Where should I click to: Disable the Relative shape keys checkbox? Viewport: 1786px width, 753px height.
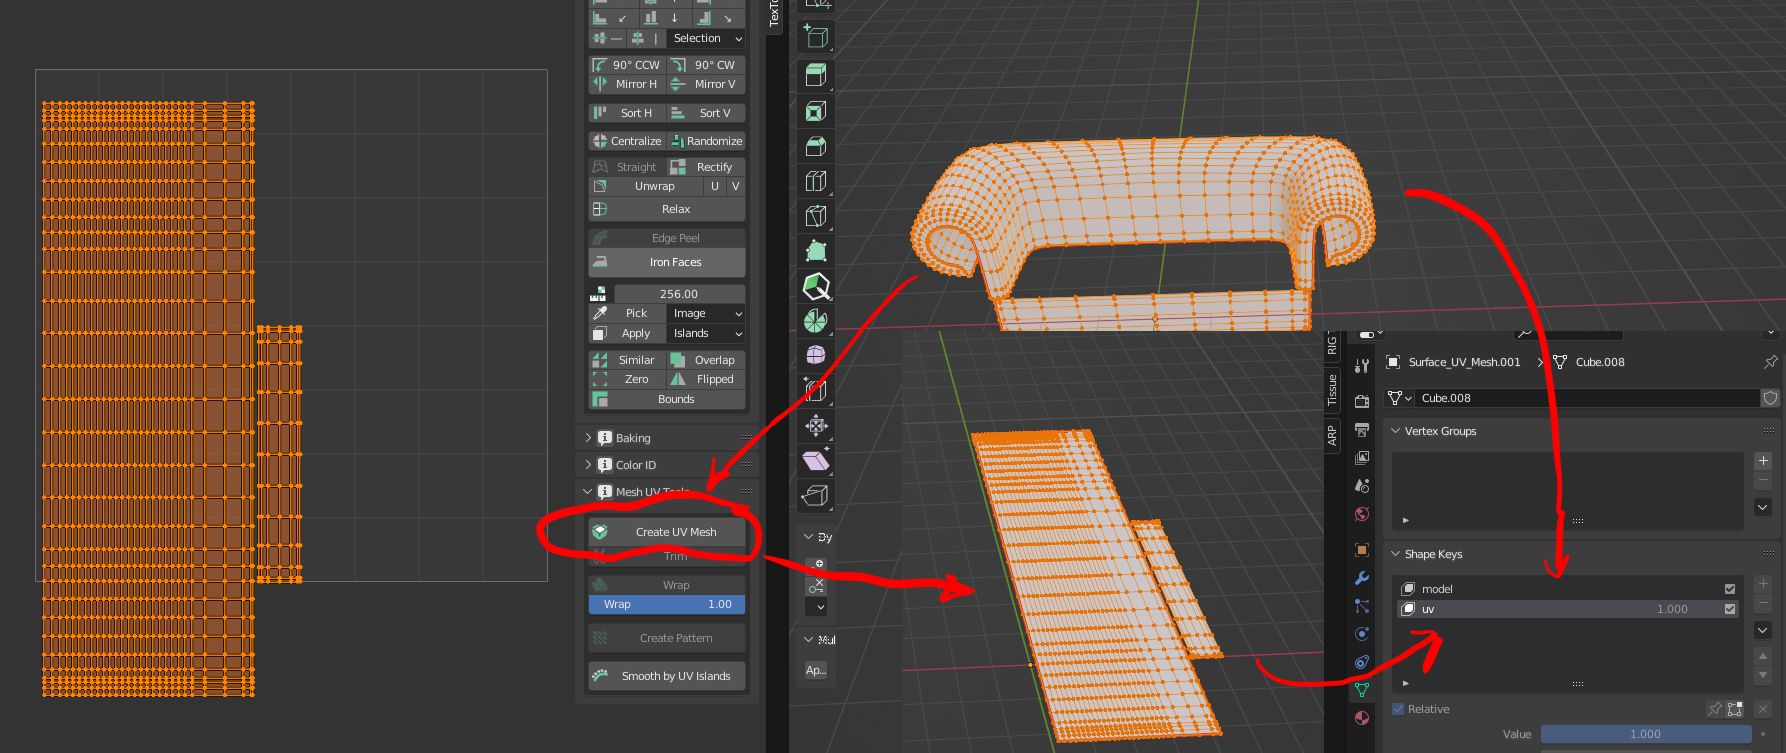[x=1398, y=709]
